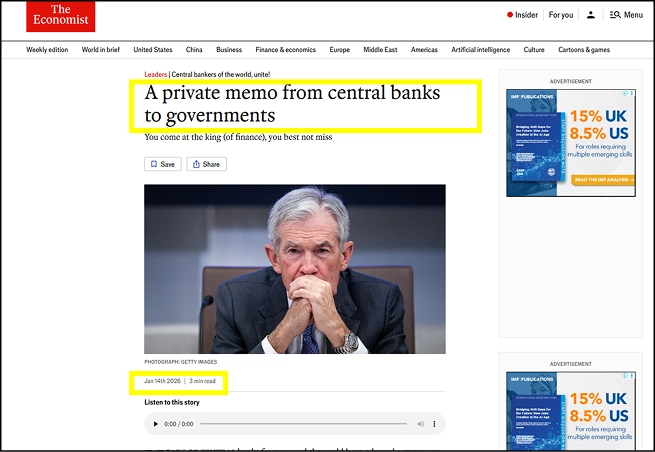The height and width of the screenshot is (452, 655).
Task: Go to Weekly edition
Action: tap(47, 50)
